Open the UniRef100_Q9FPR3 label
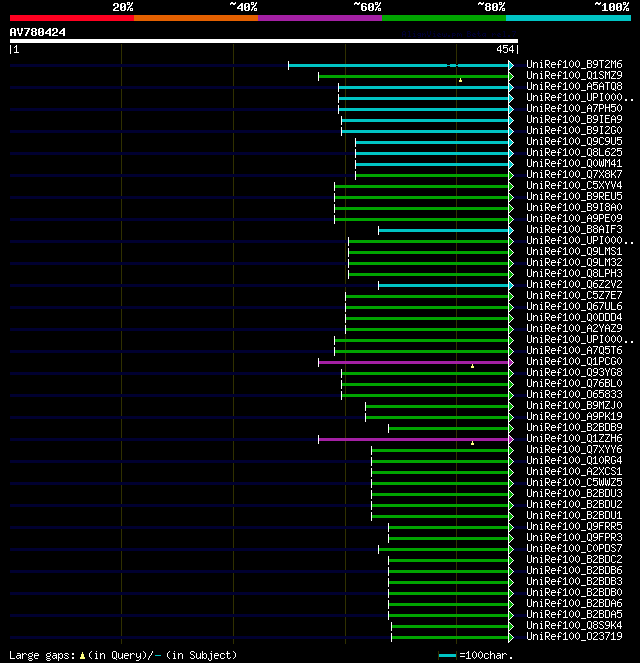 (x=574, y=537)
